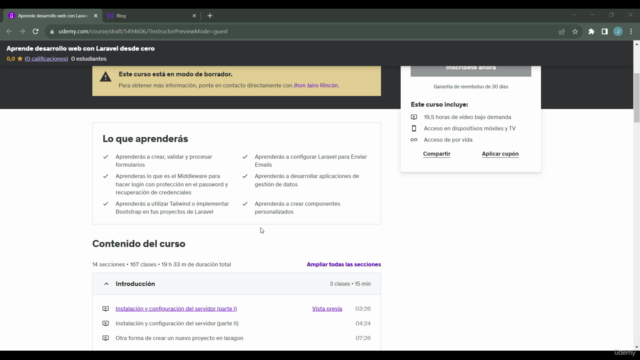640x360 pixels.
Task: Click checkmark beside aplicaciones de gestión de datos
Action: pos(245,176)
